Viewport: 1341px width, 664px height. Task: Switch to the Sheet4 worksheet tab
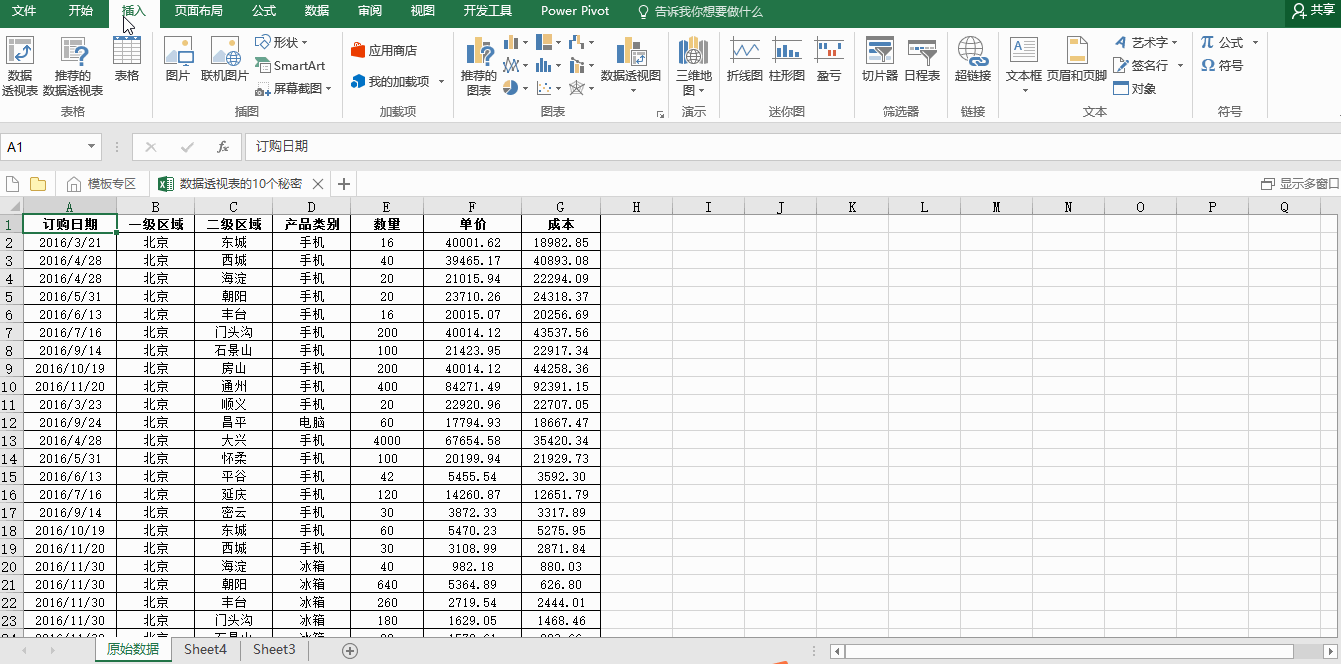205,649
